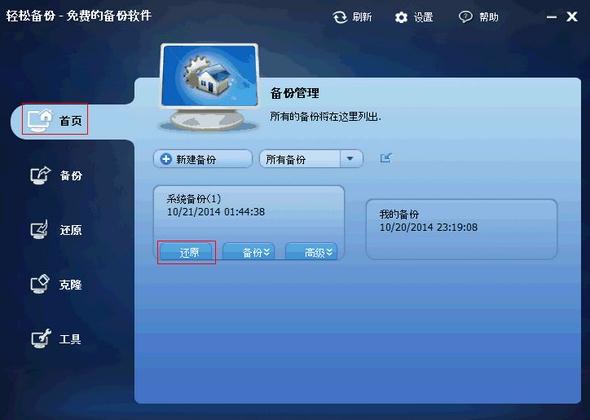
Task: Select the 我的备份 backup card
Action: pos(461,229)
